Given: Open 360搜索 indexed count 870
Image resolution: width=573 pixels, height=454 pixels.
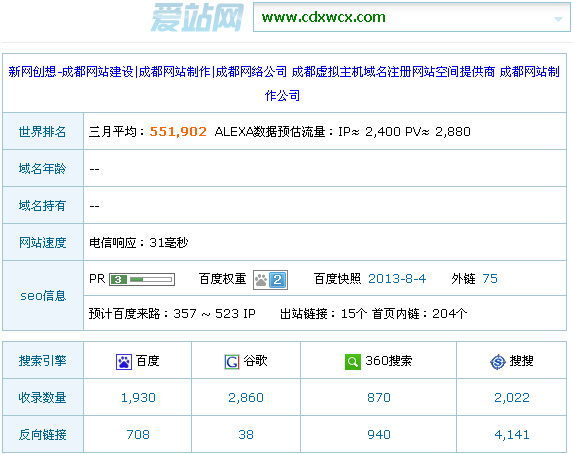Looking at the screenshot, I should click(379, 398).
